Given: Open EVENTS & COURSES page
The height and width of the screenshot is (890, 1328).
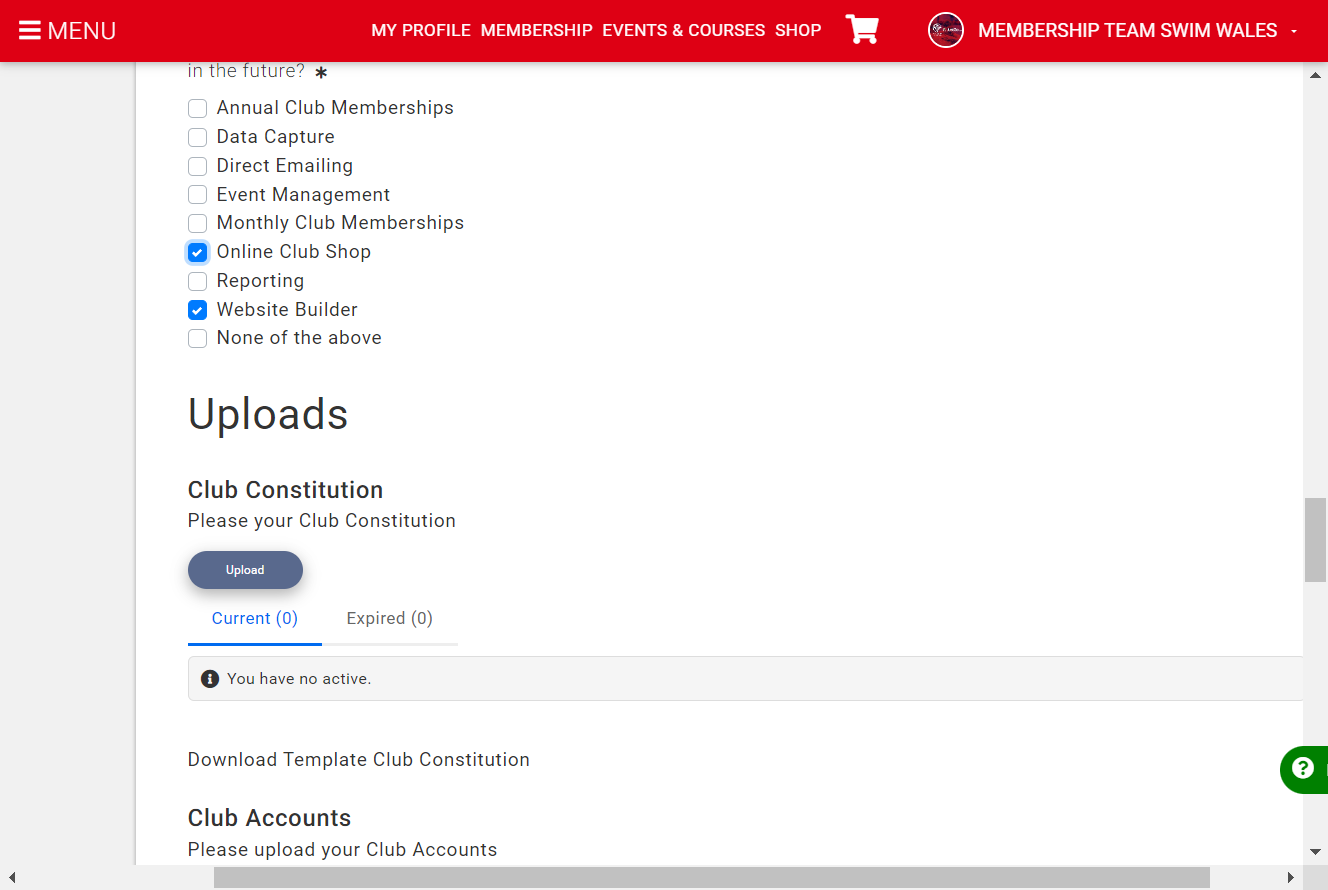Looking at the screenshot, I should (684, 30).
